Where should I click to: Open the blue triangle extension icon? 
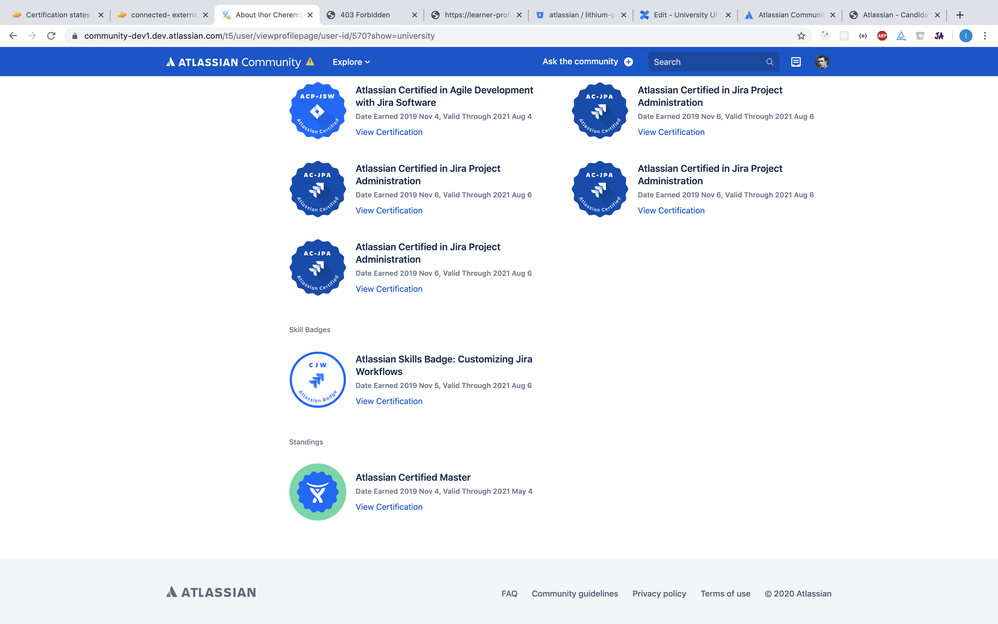coord(901,36)
